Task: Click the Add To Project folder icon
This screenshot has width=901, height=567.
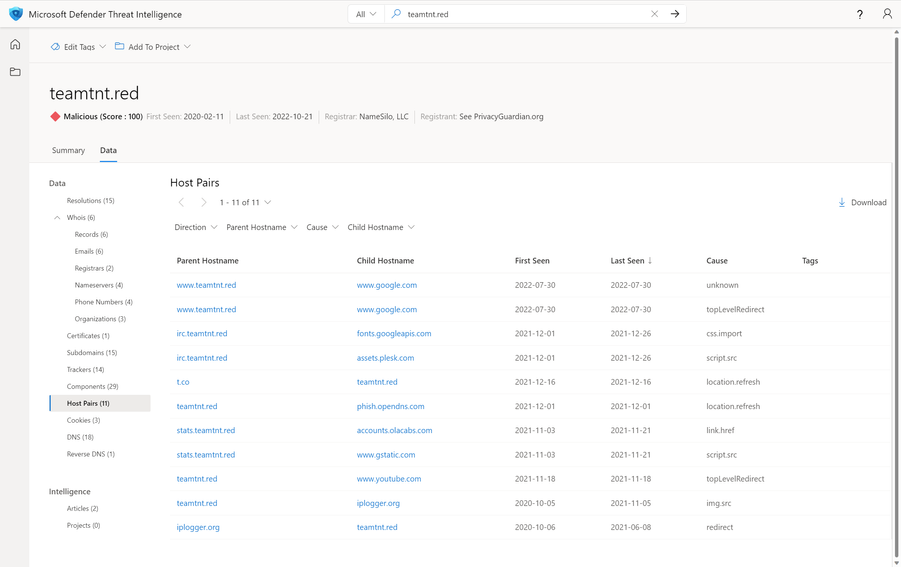Action: pyautogui.click(x=120, y=46)
